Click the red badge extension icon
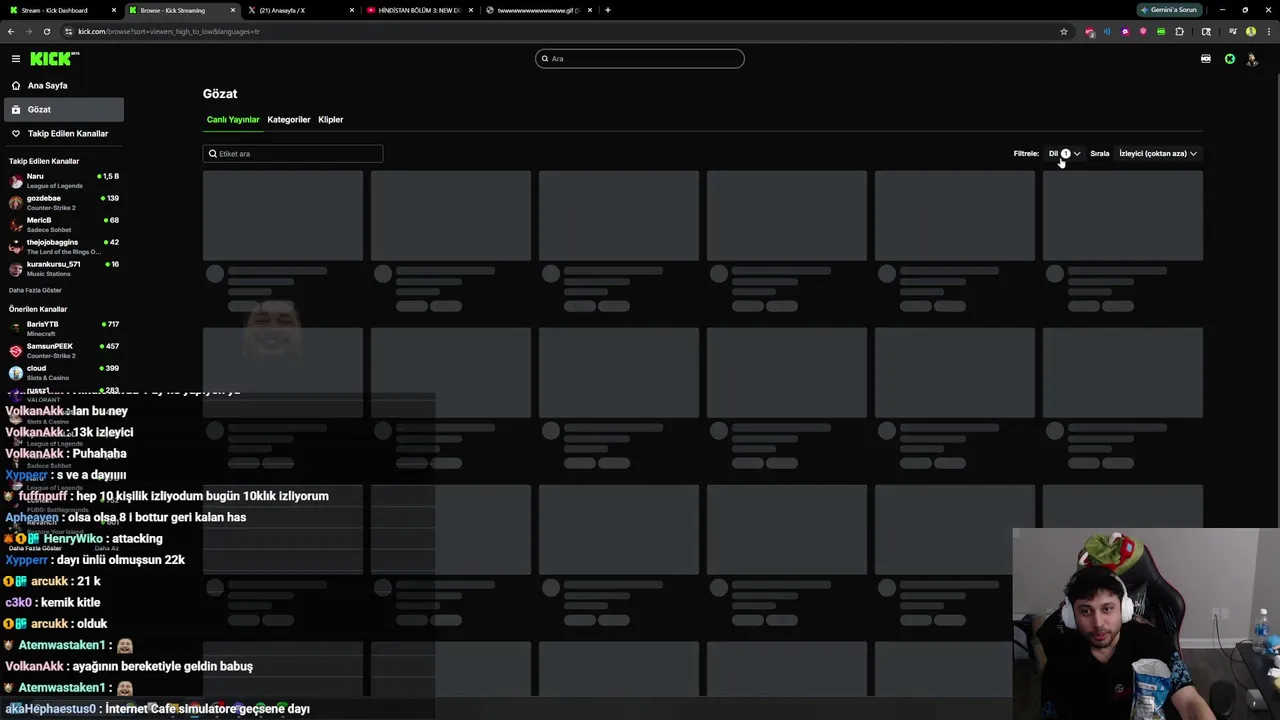 pyautogui.click(x=1089, y=31)
